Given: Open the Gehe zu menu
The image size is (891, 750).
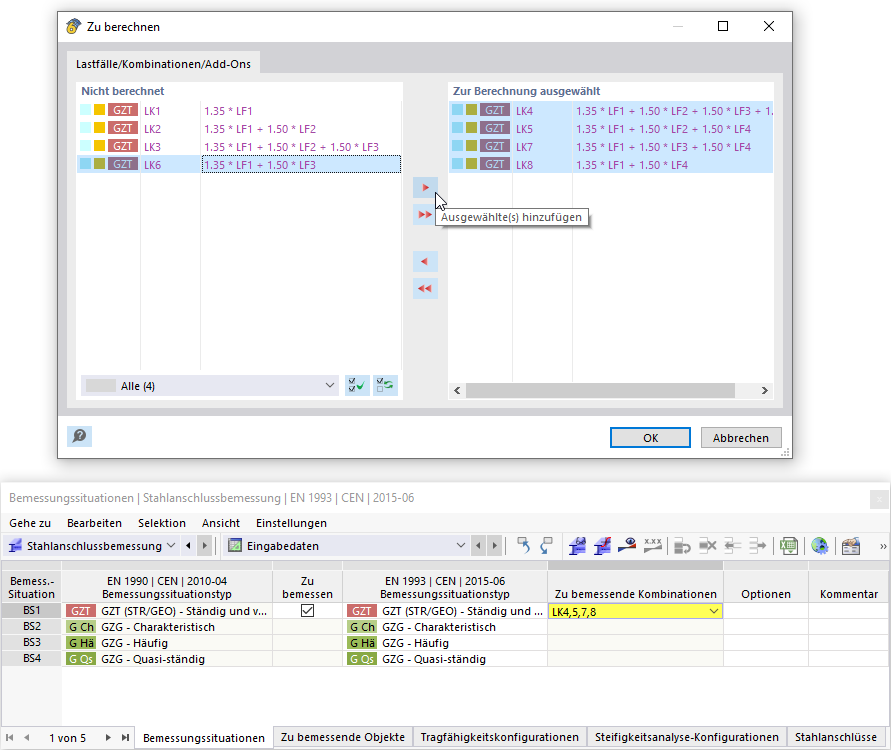Looking at the screenshot, I should coord(30,523).
